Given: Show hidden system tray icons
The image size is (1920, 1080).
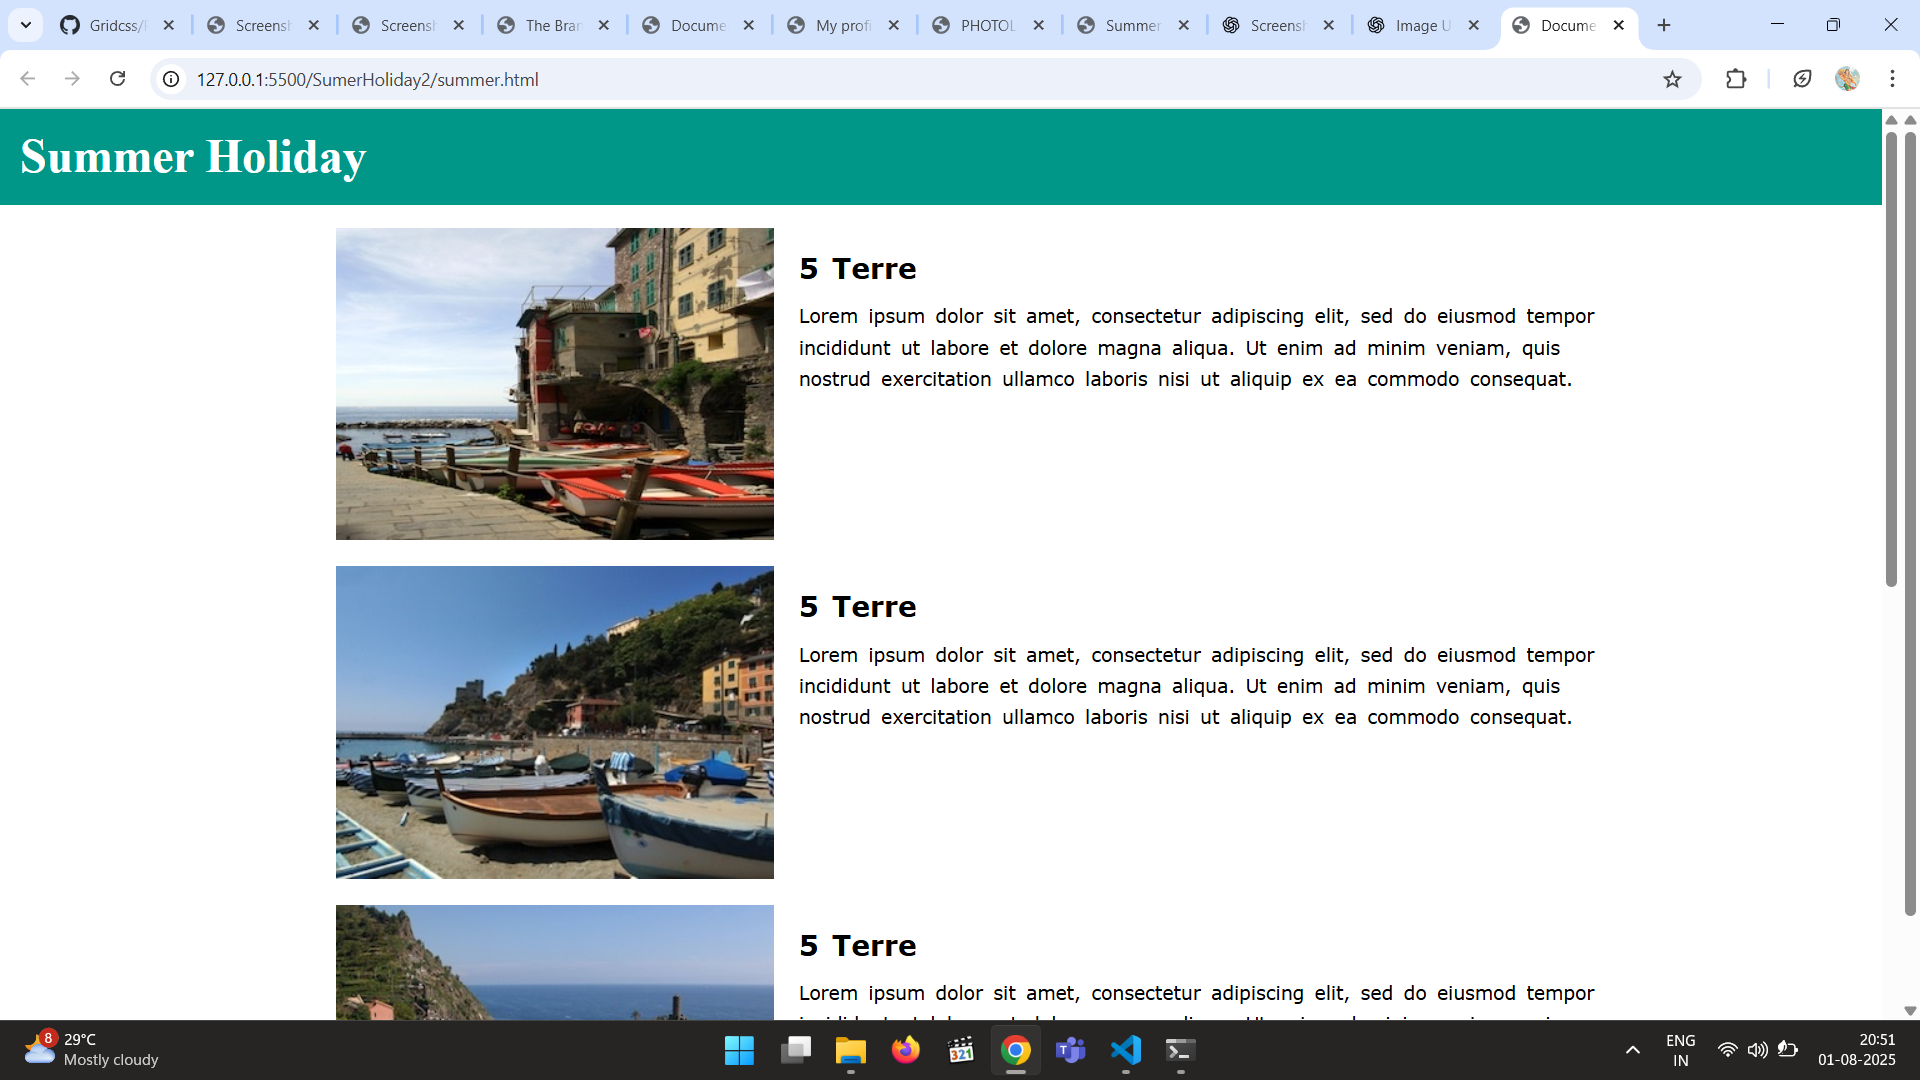Looking at the screenshot, I should [x=1633, y=1050].
